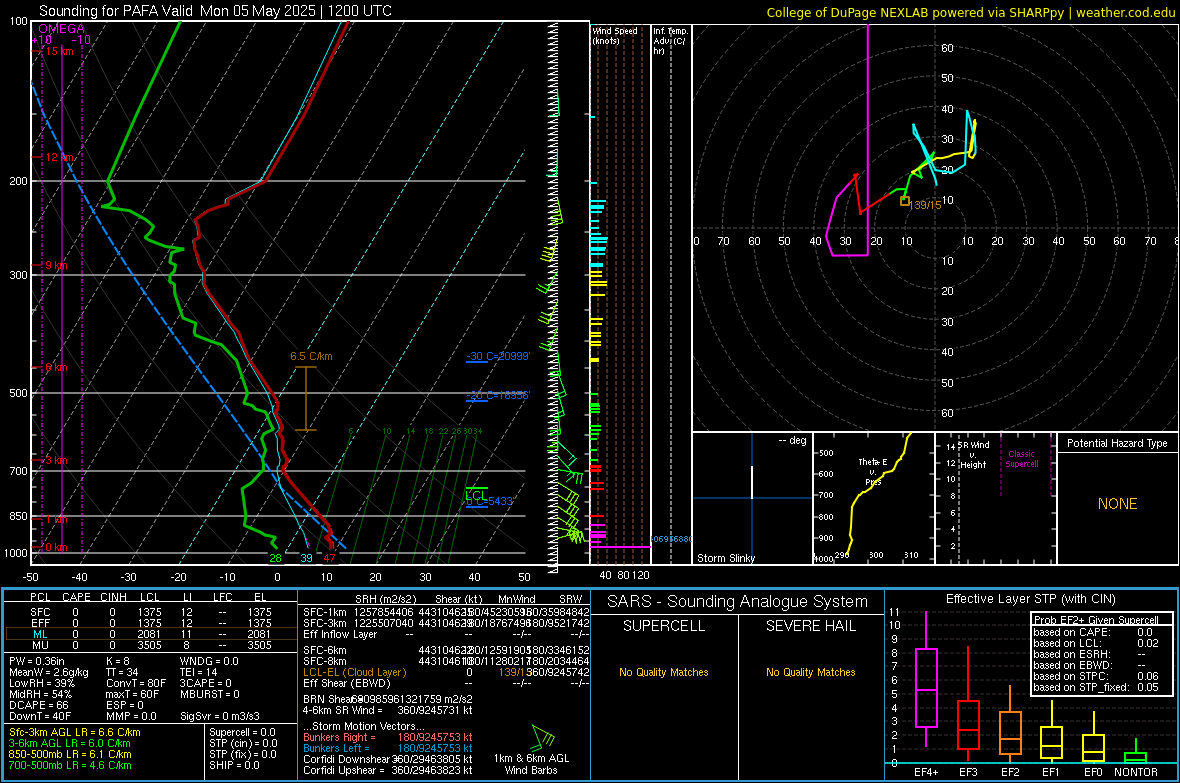Image resolution: width=1180 pixels, height=783 pixels.
Task: Click the SR Wind v. Height inset label
Action: 975,455
